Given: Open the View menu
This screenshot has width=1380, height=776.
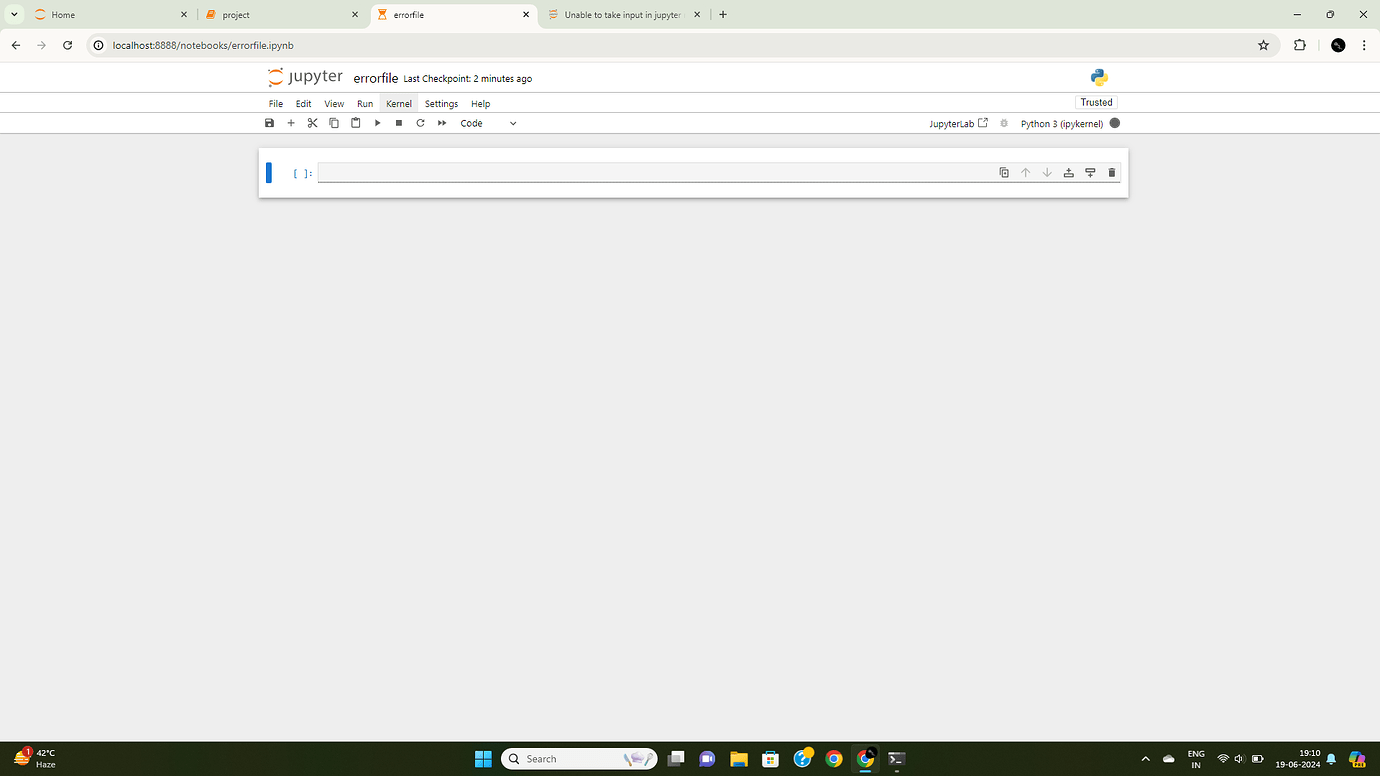Looking at the screenshot, I should [x=334, y=104].
